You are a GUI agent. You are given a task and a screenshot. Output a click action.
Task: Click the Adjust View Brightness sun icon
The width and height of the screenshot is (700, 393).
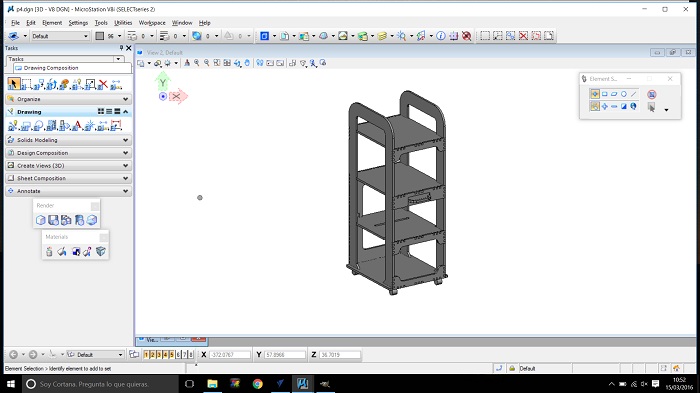coord(168,63)
